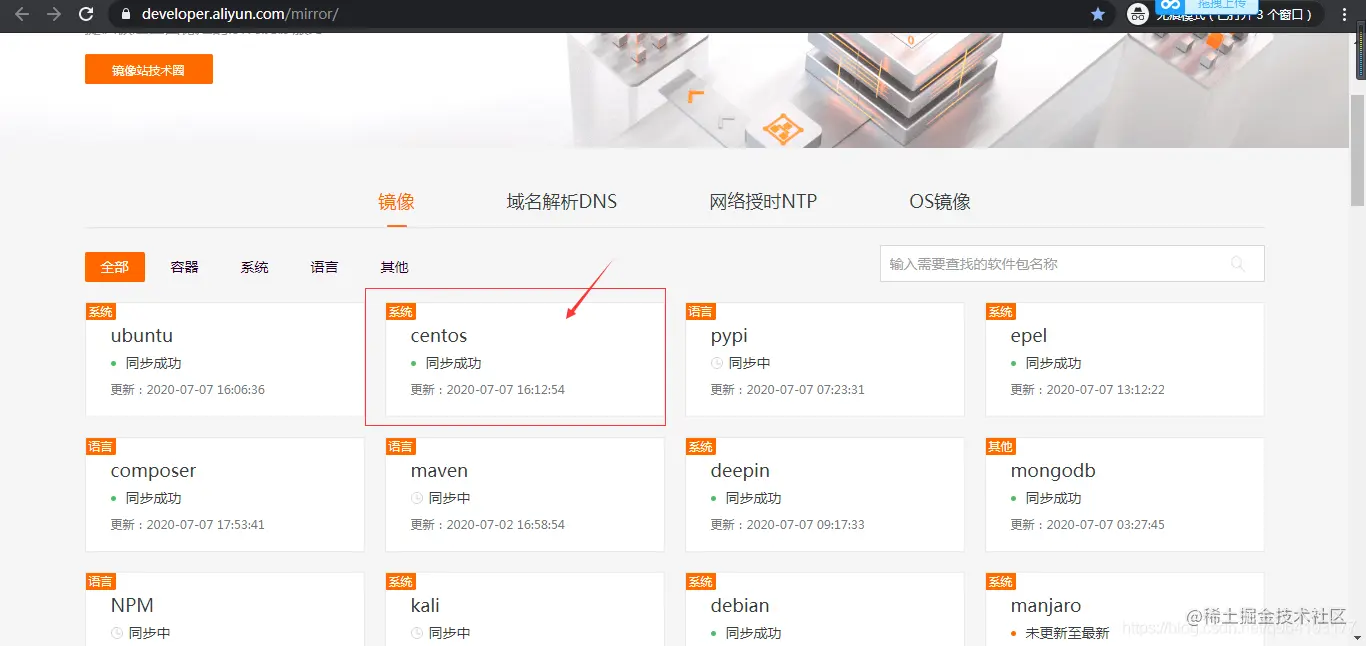Click the 系统 tag on kali card
Viewport: 1366px width, 646px height.
point(401,582)
